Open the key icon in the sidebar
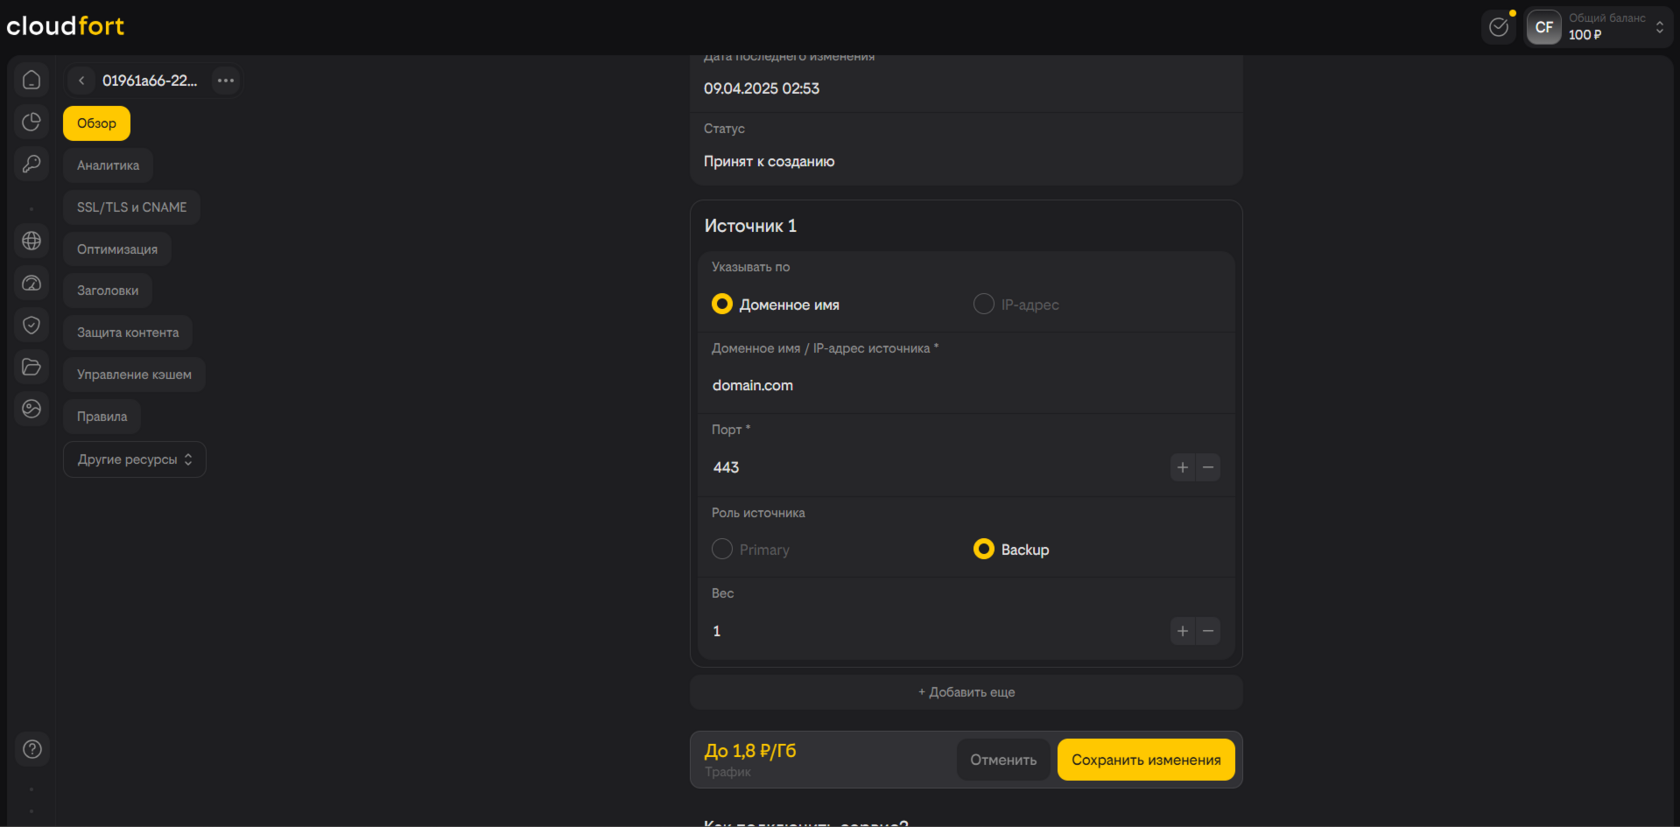 coord(32,164)
